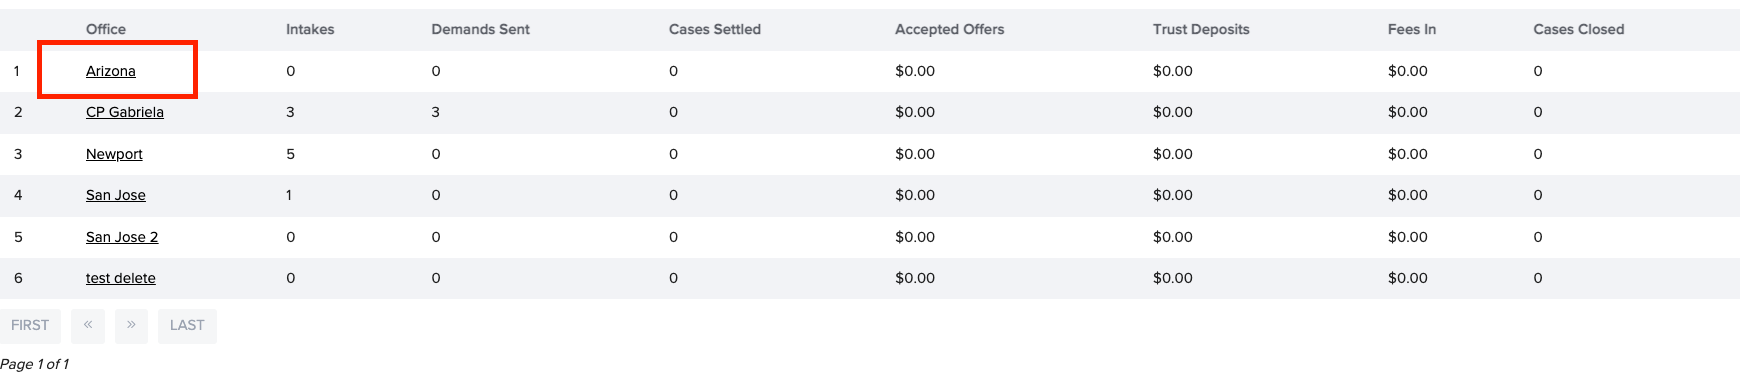Click the Trust Deposits column header
The width and height of the screenshot is (1740, 381).
pos(1201,29)
